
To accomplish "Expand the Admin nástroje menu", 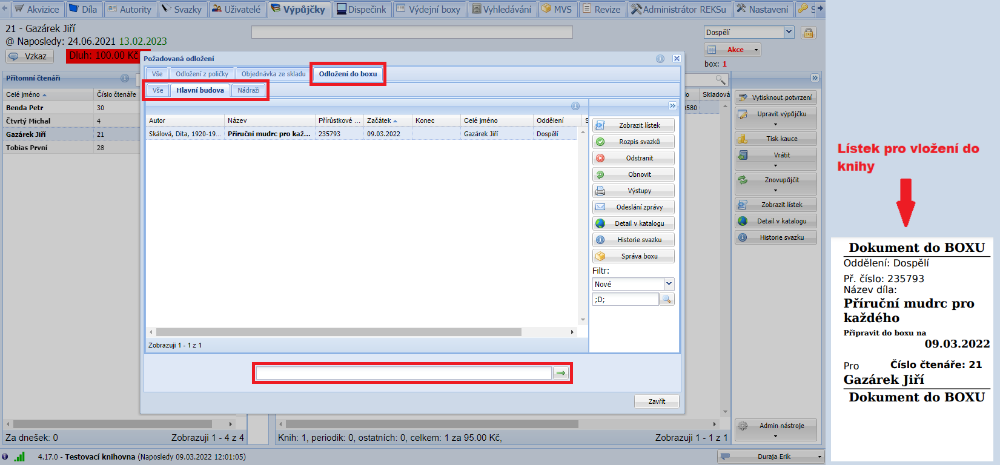I will tap(776, 426).
